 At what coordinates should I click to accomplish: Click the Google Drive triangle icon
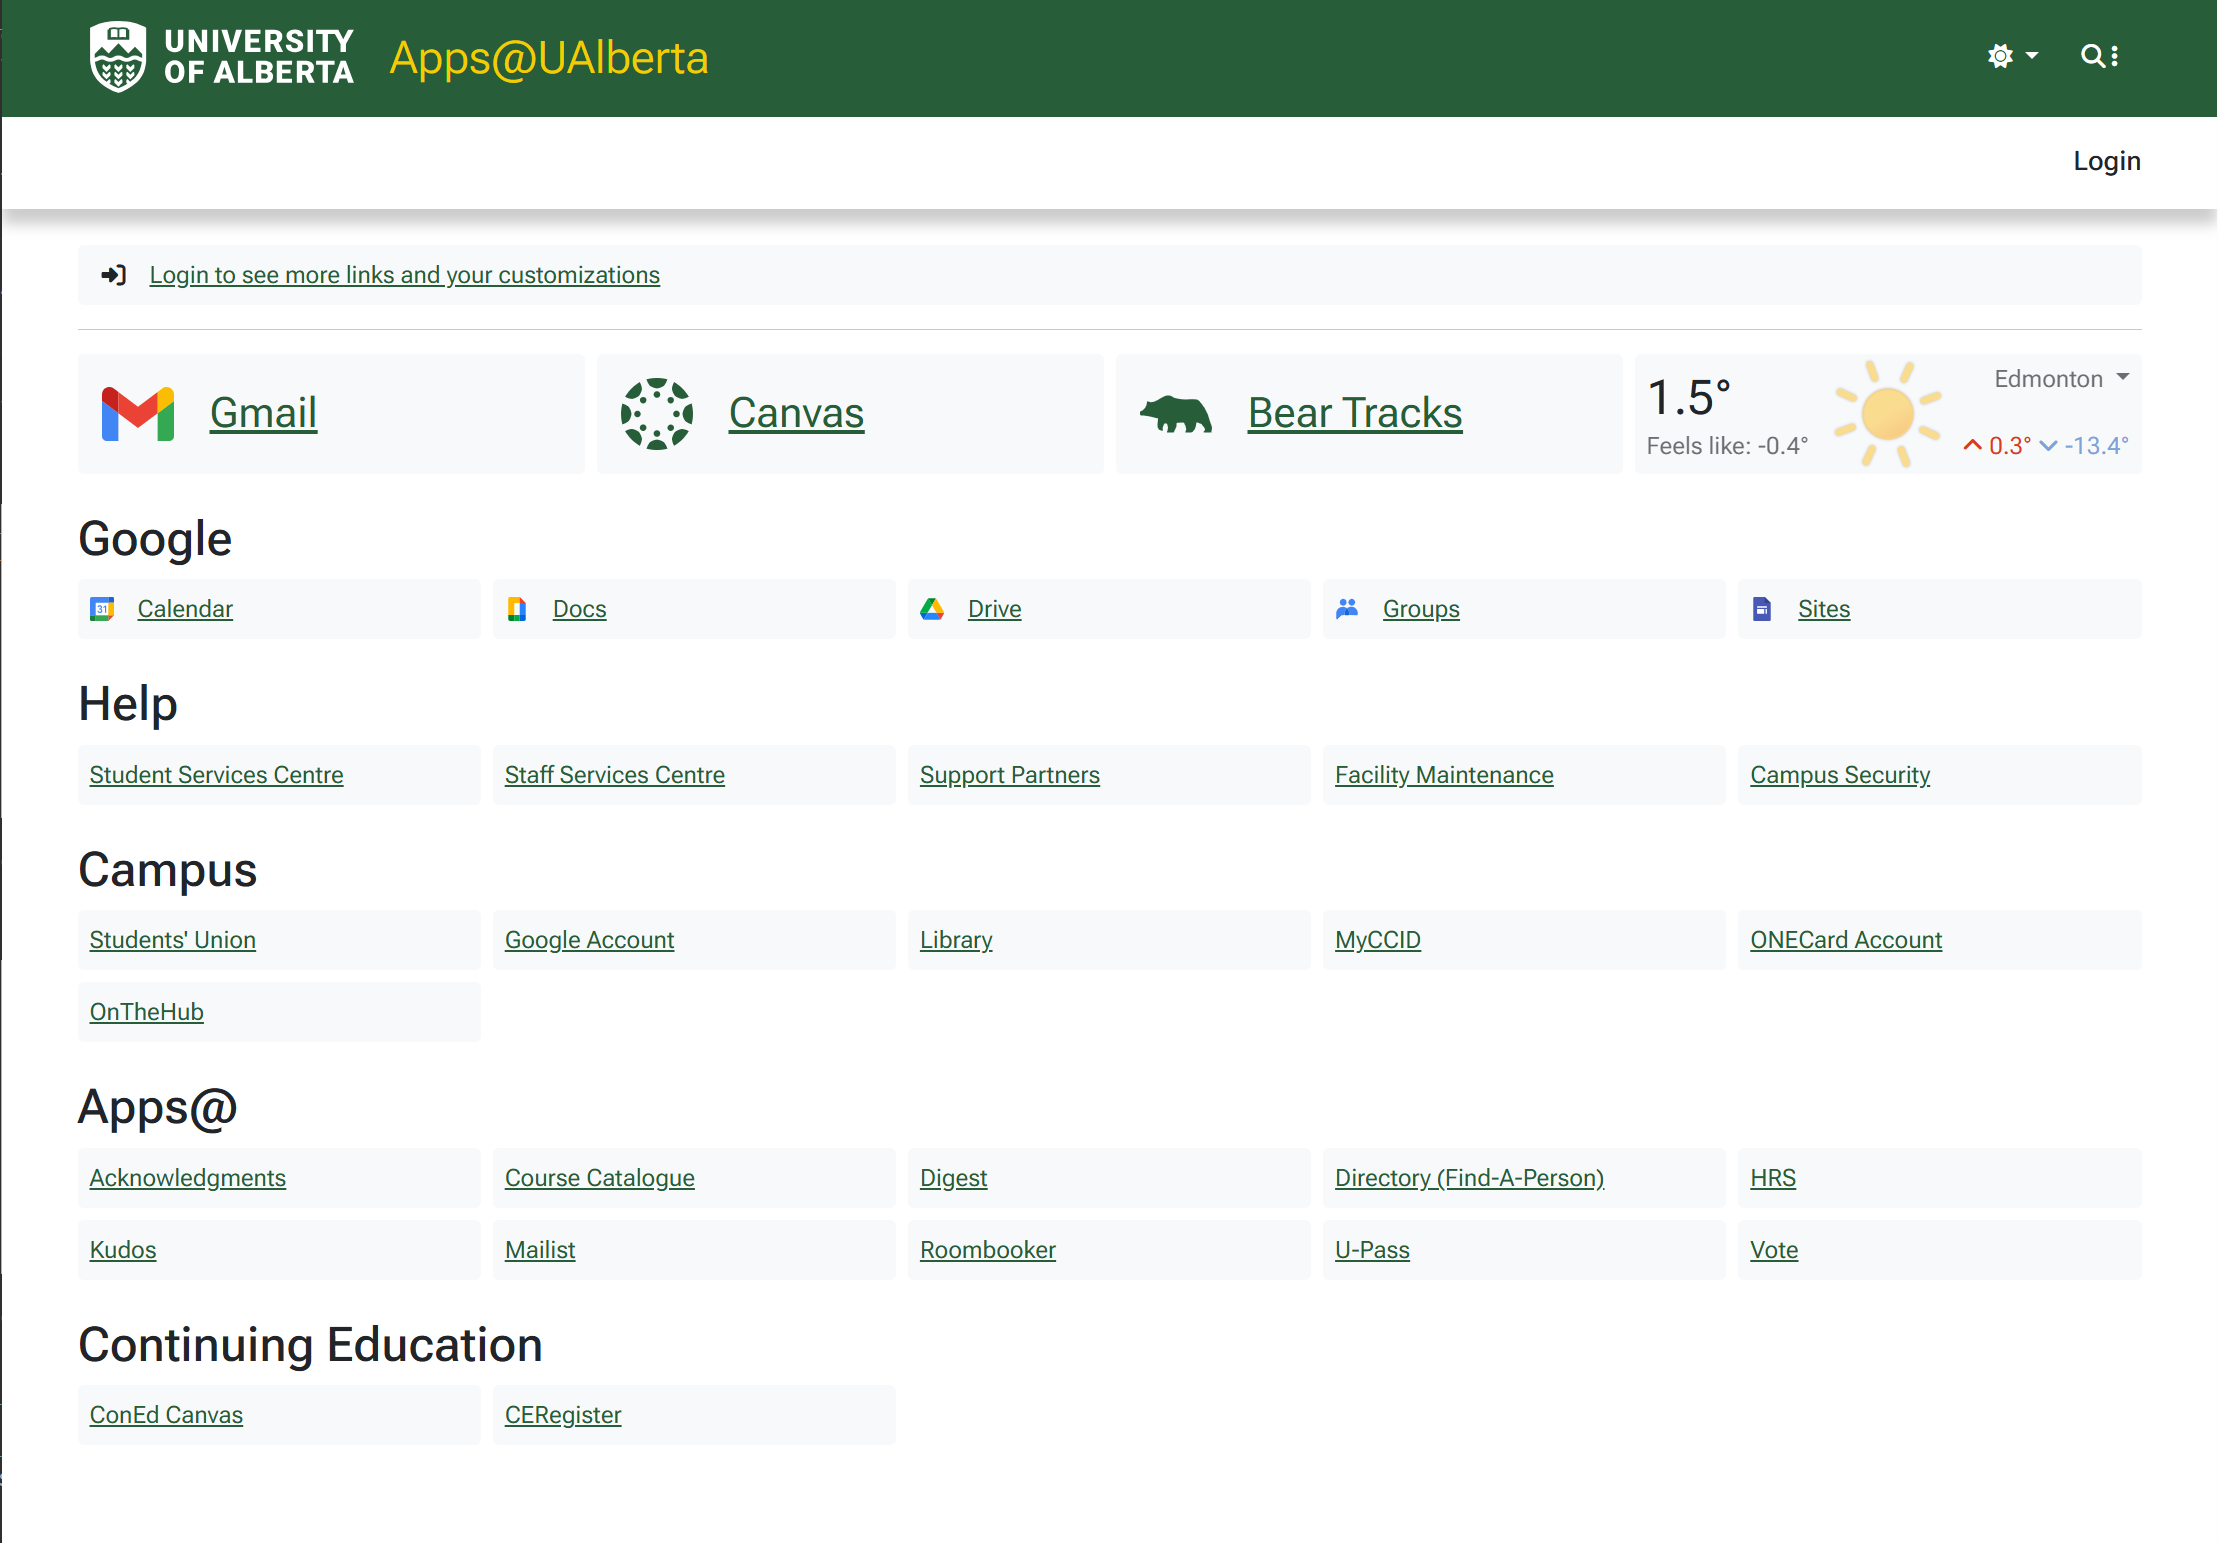(932, 609)
